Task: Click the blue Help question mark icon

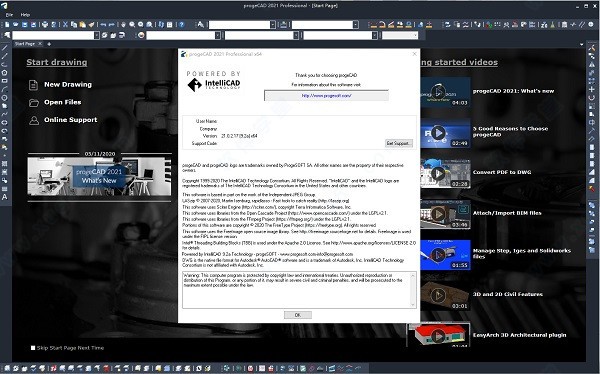Action: pyautogui.click(x=182, y=24)
